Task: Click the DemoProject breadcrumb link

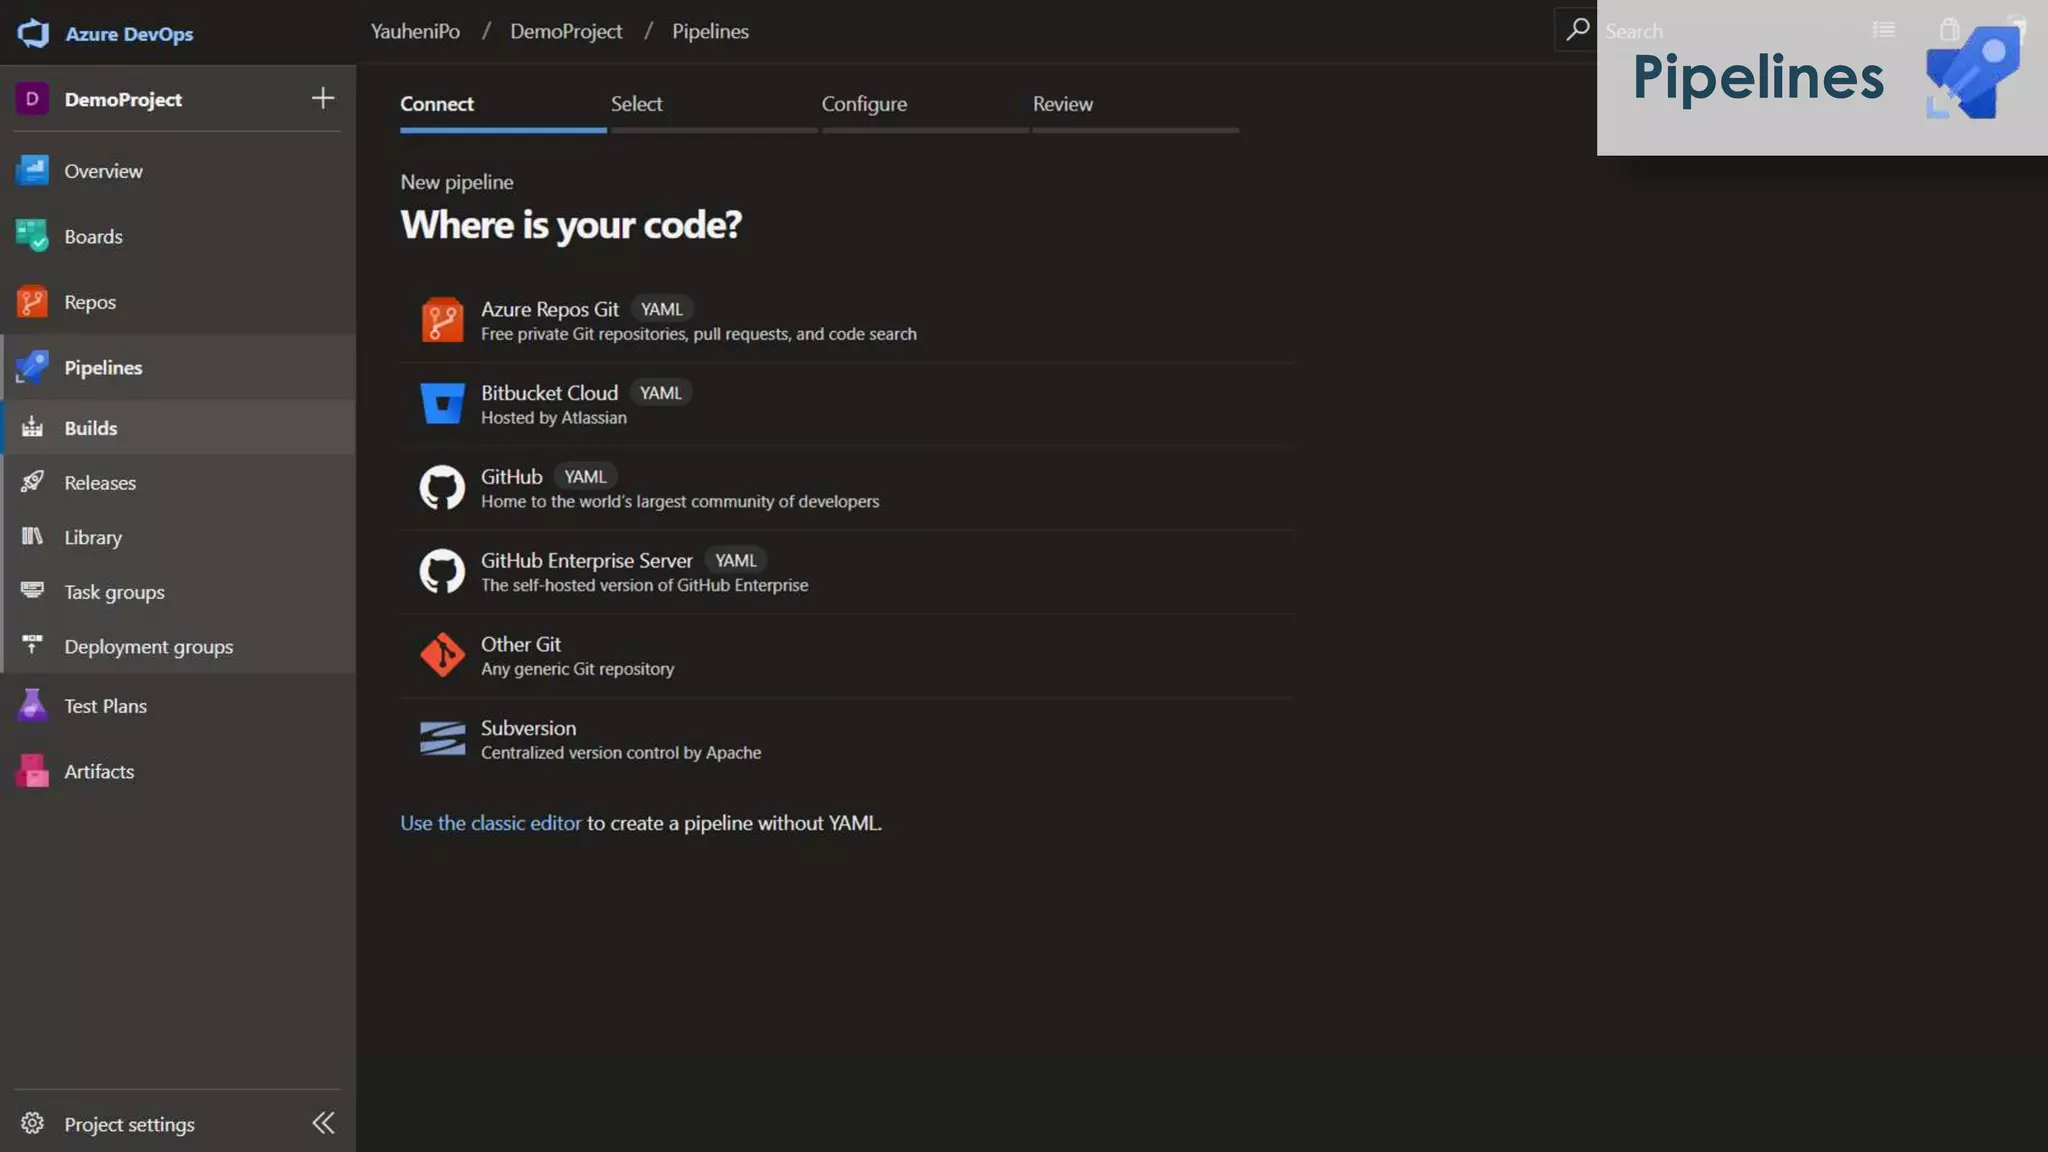Action: pos(566,31)
